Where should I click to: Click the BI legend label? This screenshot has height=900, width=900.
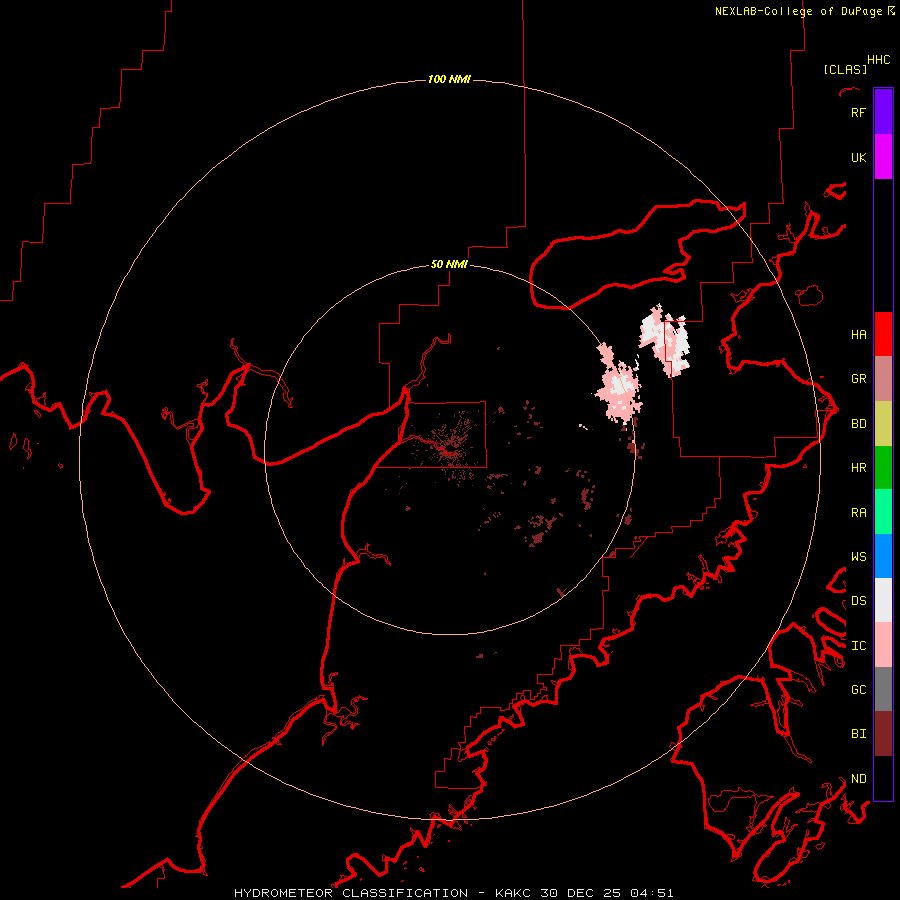pos(858,734)
